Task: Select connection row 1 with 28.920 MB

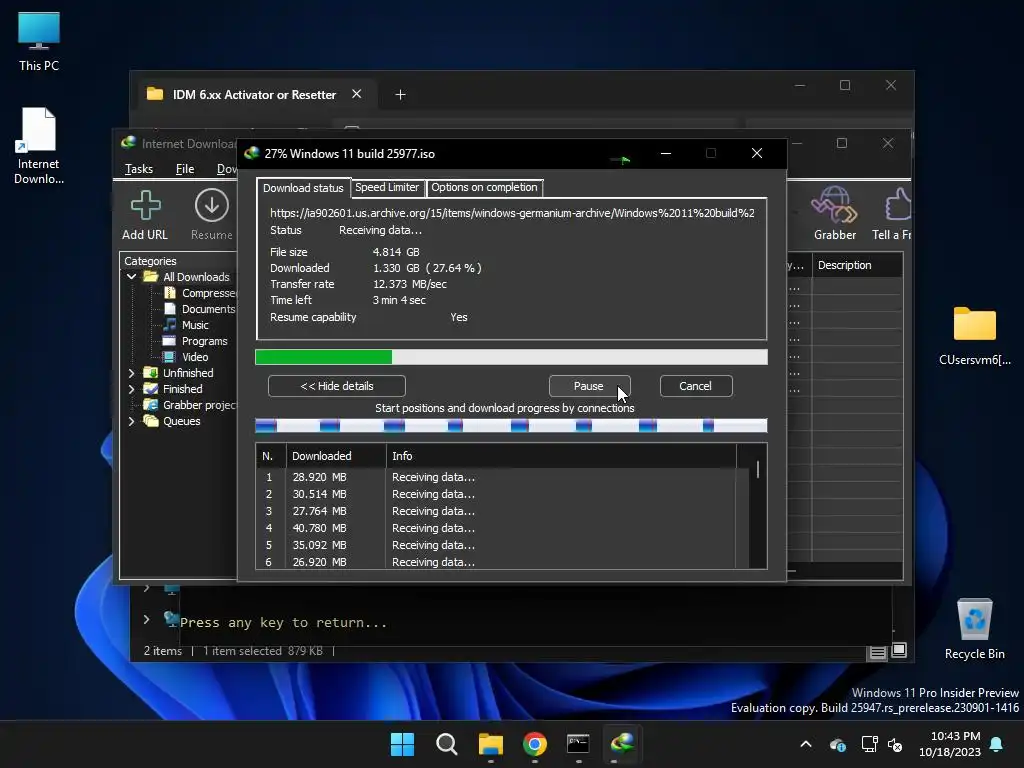Action: click(x=496, y=477)
